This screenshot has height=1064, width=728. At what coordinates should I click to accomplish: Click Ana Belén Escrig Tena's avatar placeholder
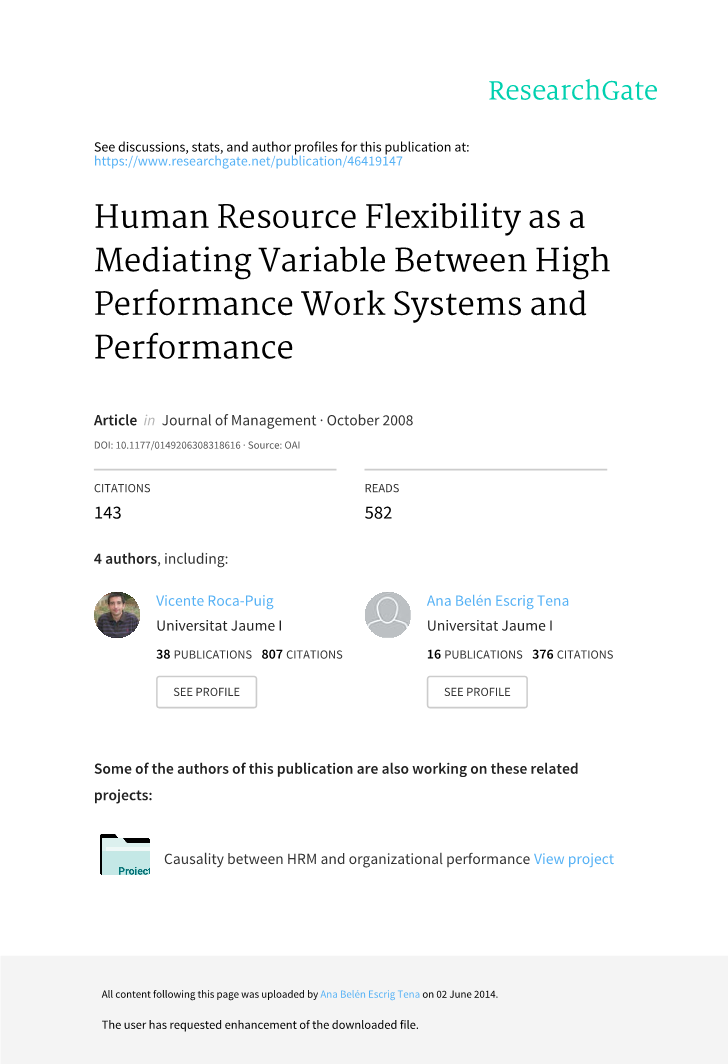[x=388, y=615]
